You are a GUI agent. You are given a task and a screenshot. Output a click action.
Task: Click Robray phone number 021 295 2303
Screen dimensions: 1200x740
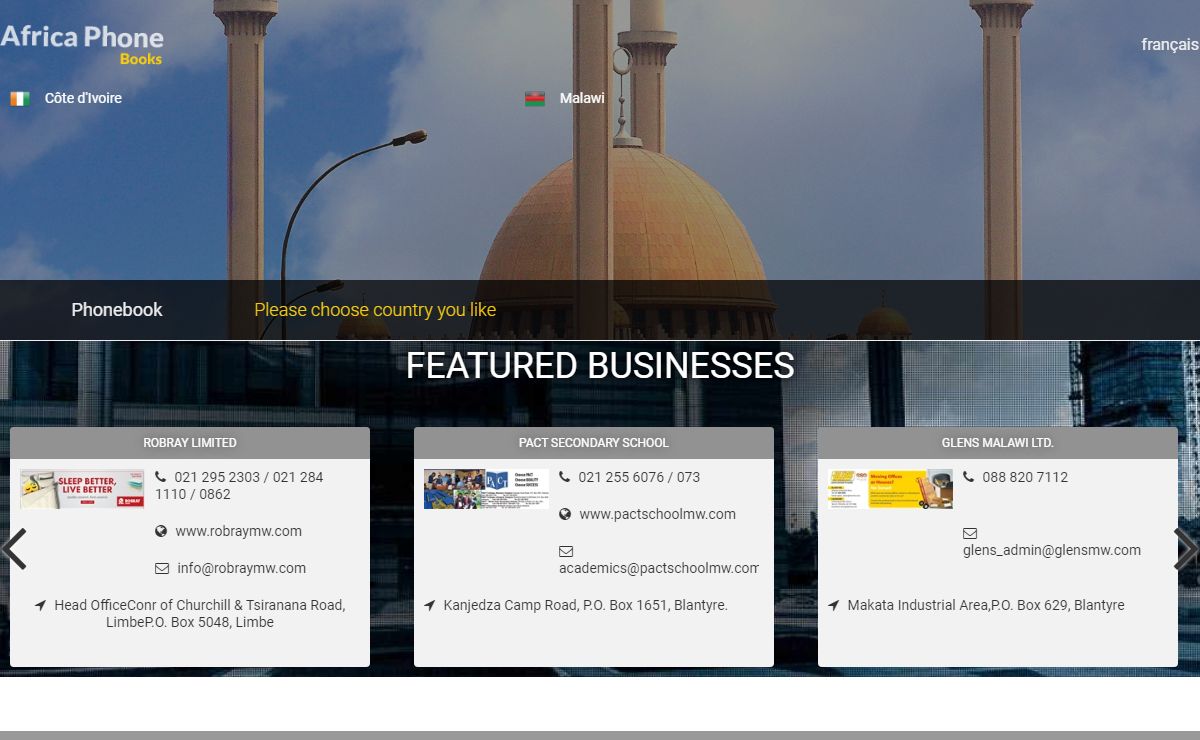[217, 477]
